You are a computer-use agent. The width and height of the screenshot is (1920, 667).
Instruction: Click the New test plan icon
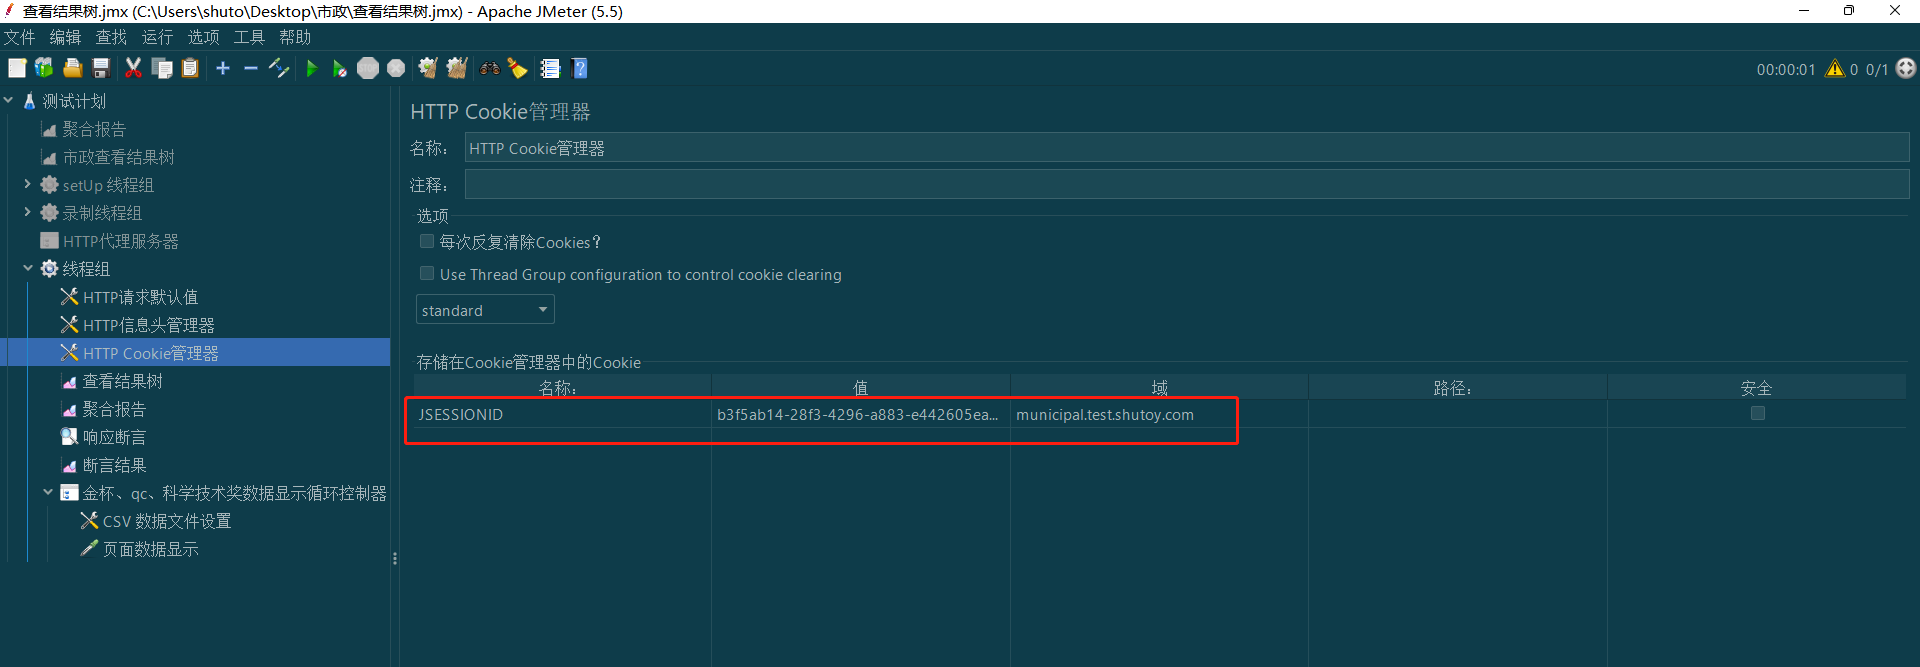(17, 68)
